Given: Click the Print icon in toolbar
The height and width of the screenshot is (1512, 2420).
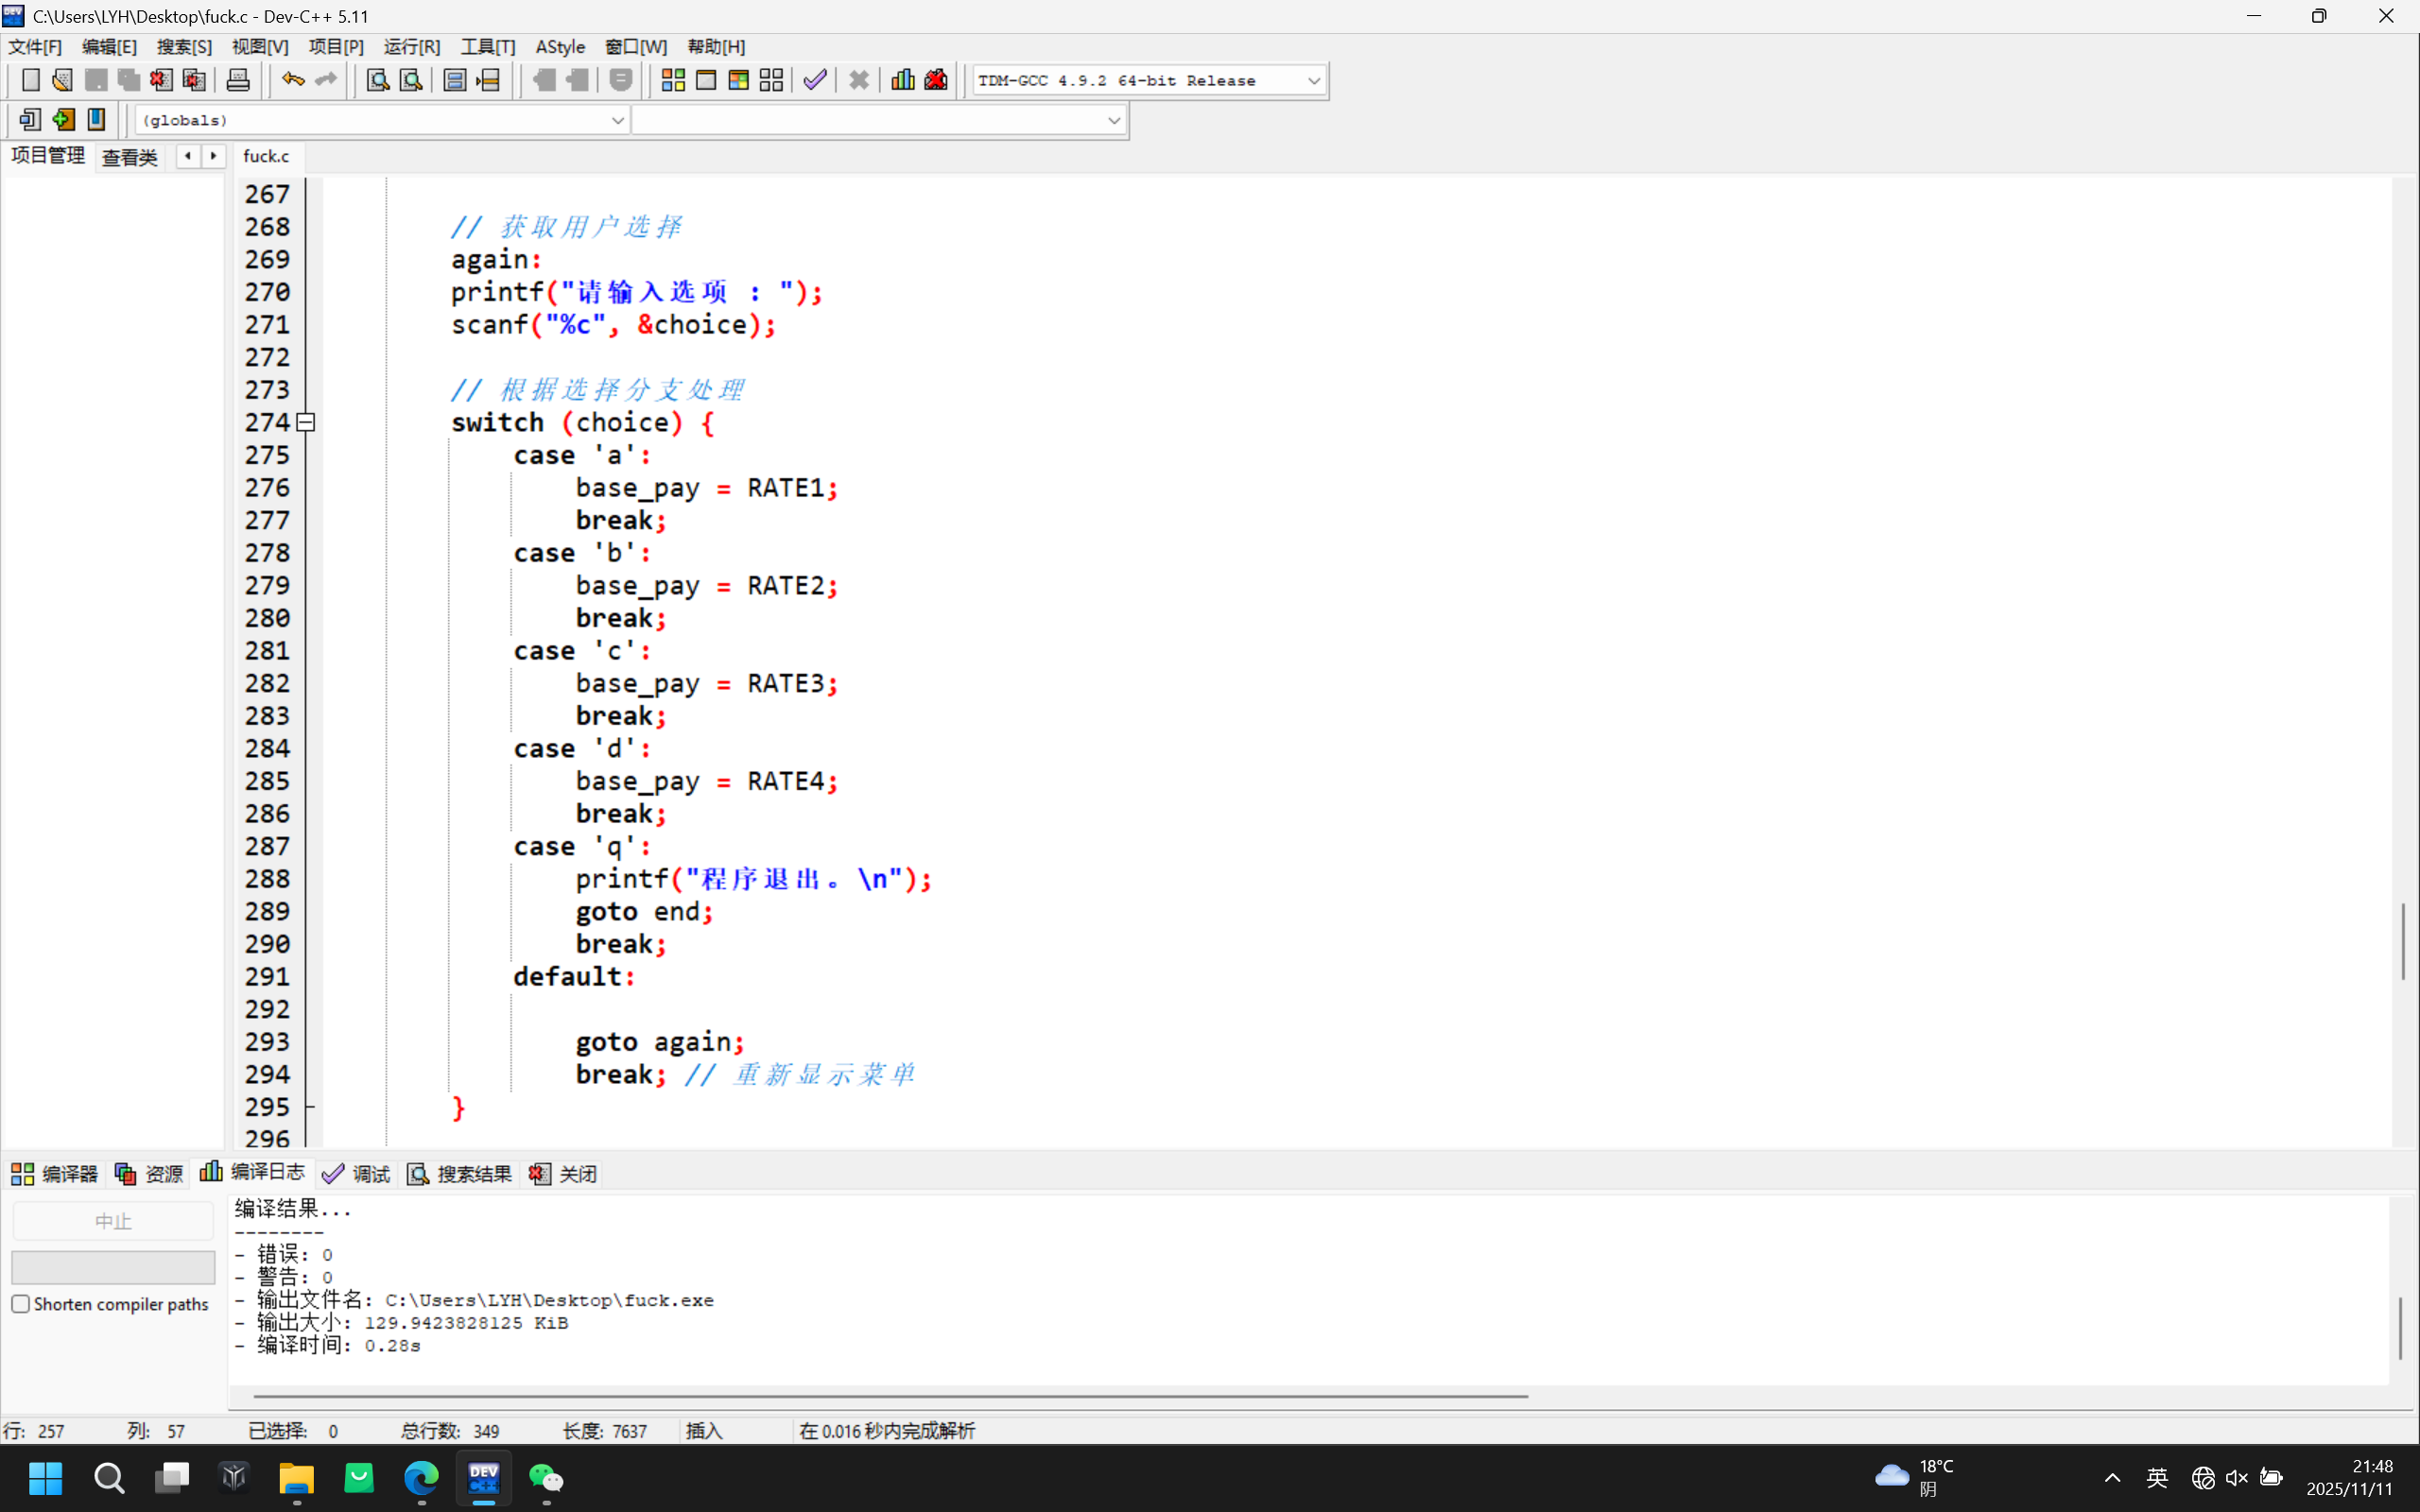Looking at the screenshot, I should coord(238,80).
